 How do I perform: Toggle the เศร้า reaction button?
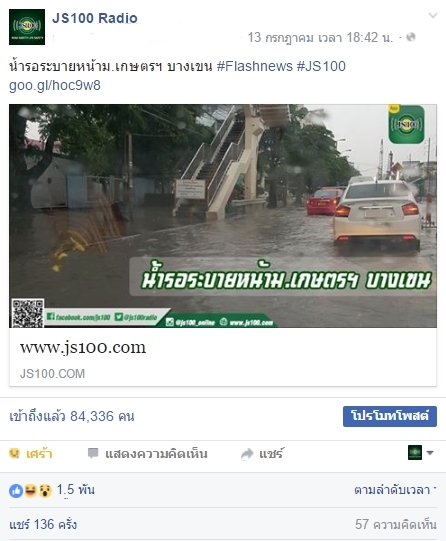click(x=31, y=453)
